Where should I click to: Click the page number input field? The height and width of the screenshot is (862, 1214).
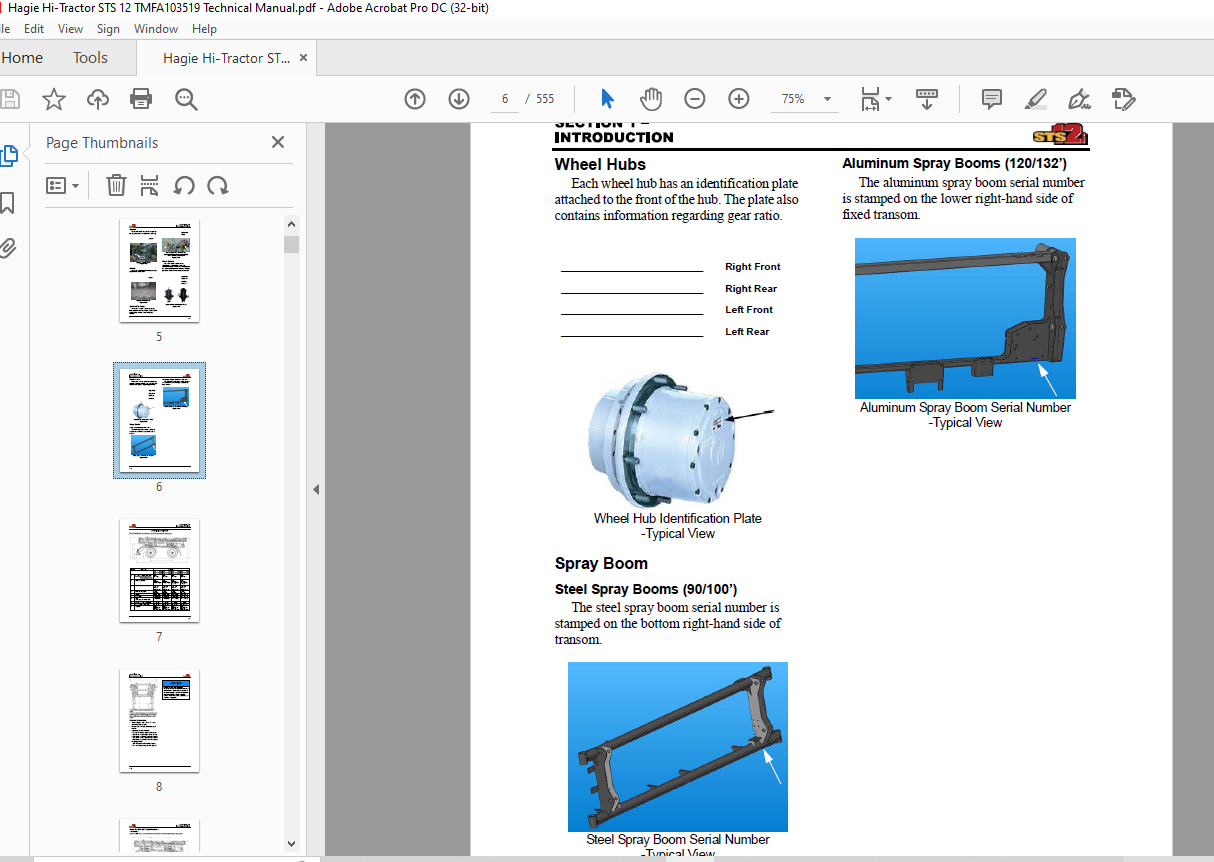click(505, 99)
